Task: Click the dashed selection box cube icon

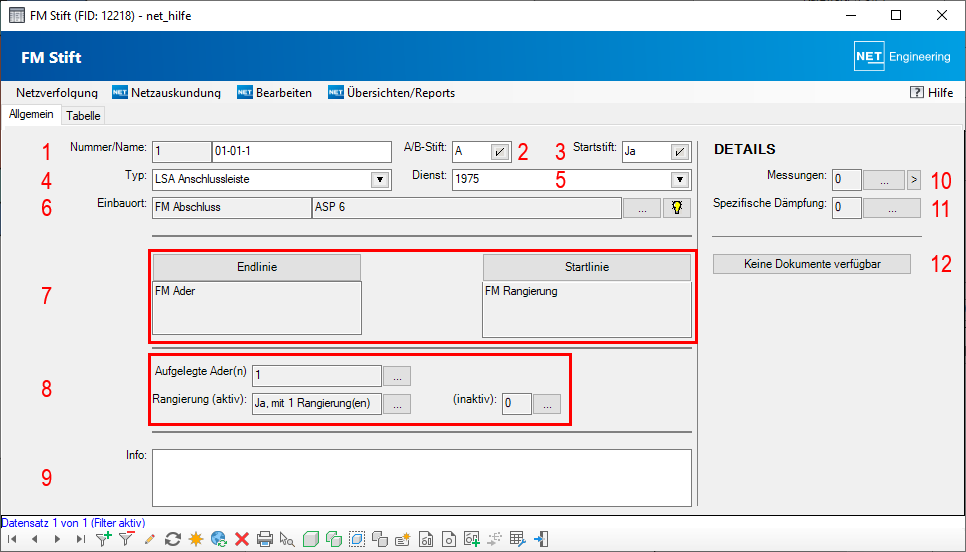Action: pyautogui.click(x=357, y=539)
